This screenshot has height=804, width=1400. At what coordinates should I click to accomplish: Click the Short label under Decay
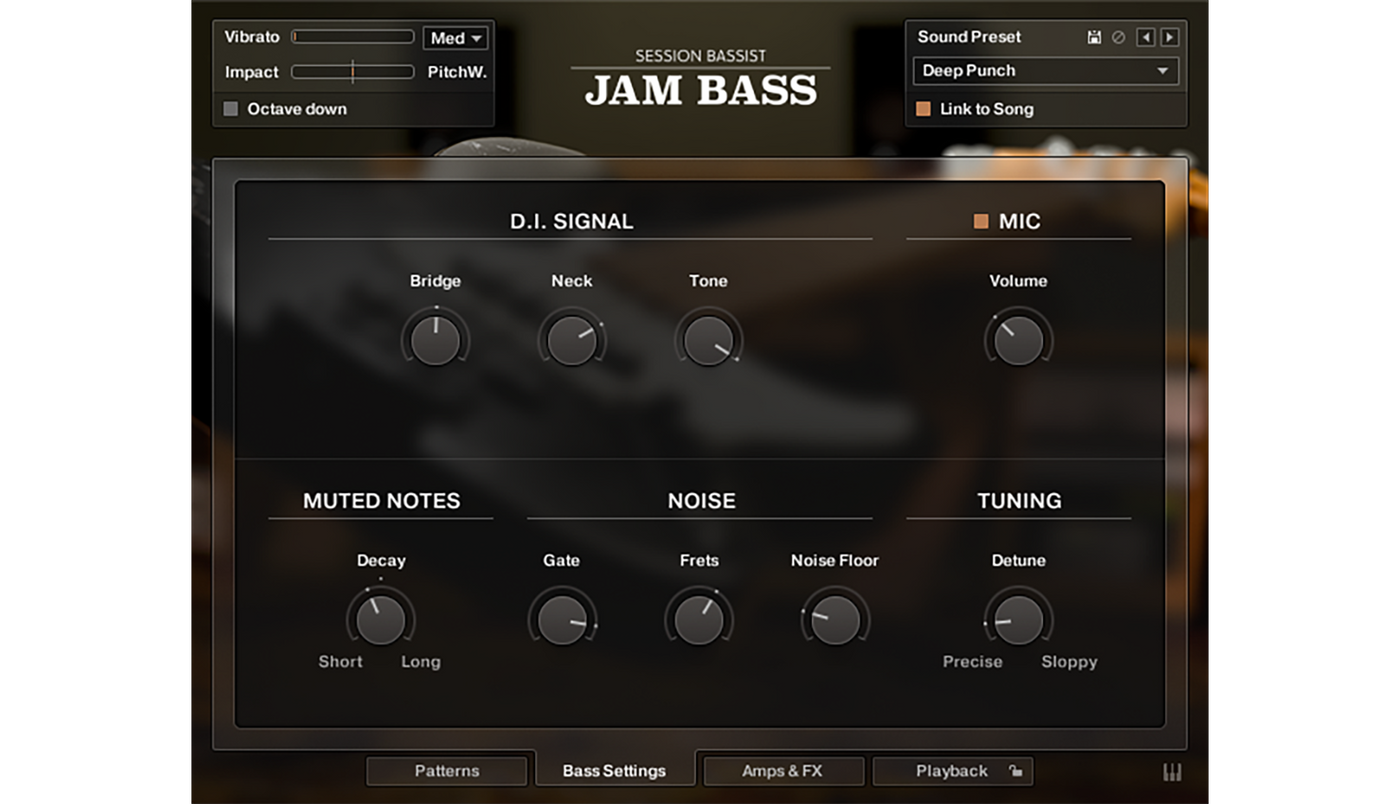[340, 662]
